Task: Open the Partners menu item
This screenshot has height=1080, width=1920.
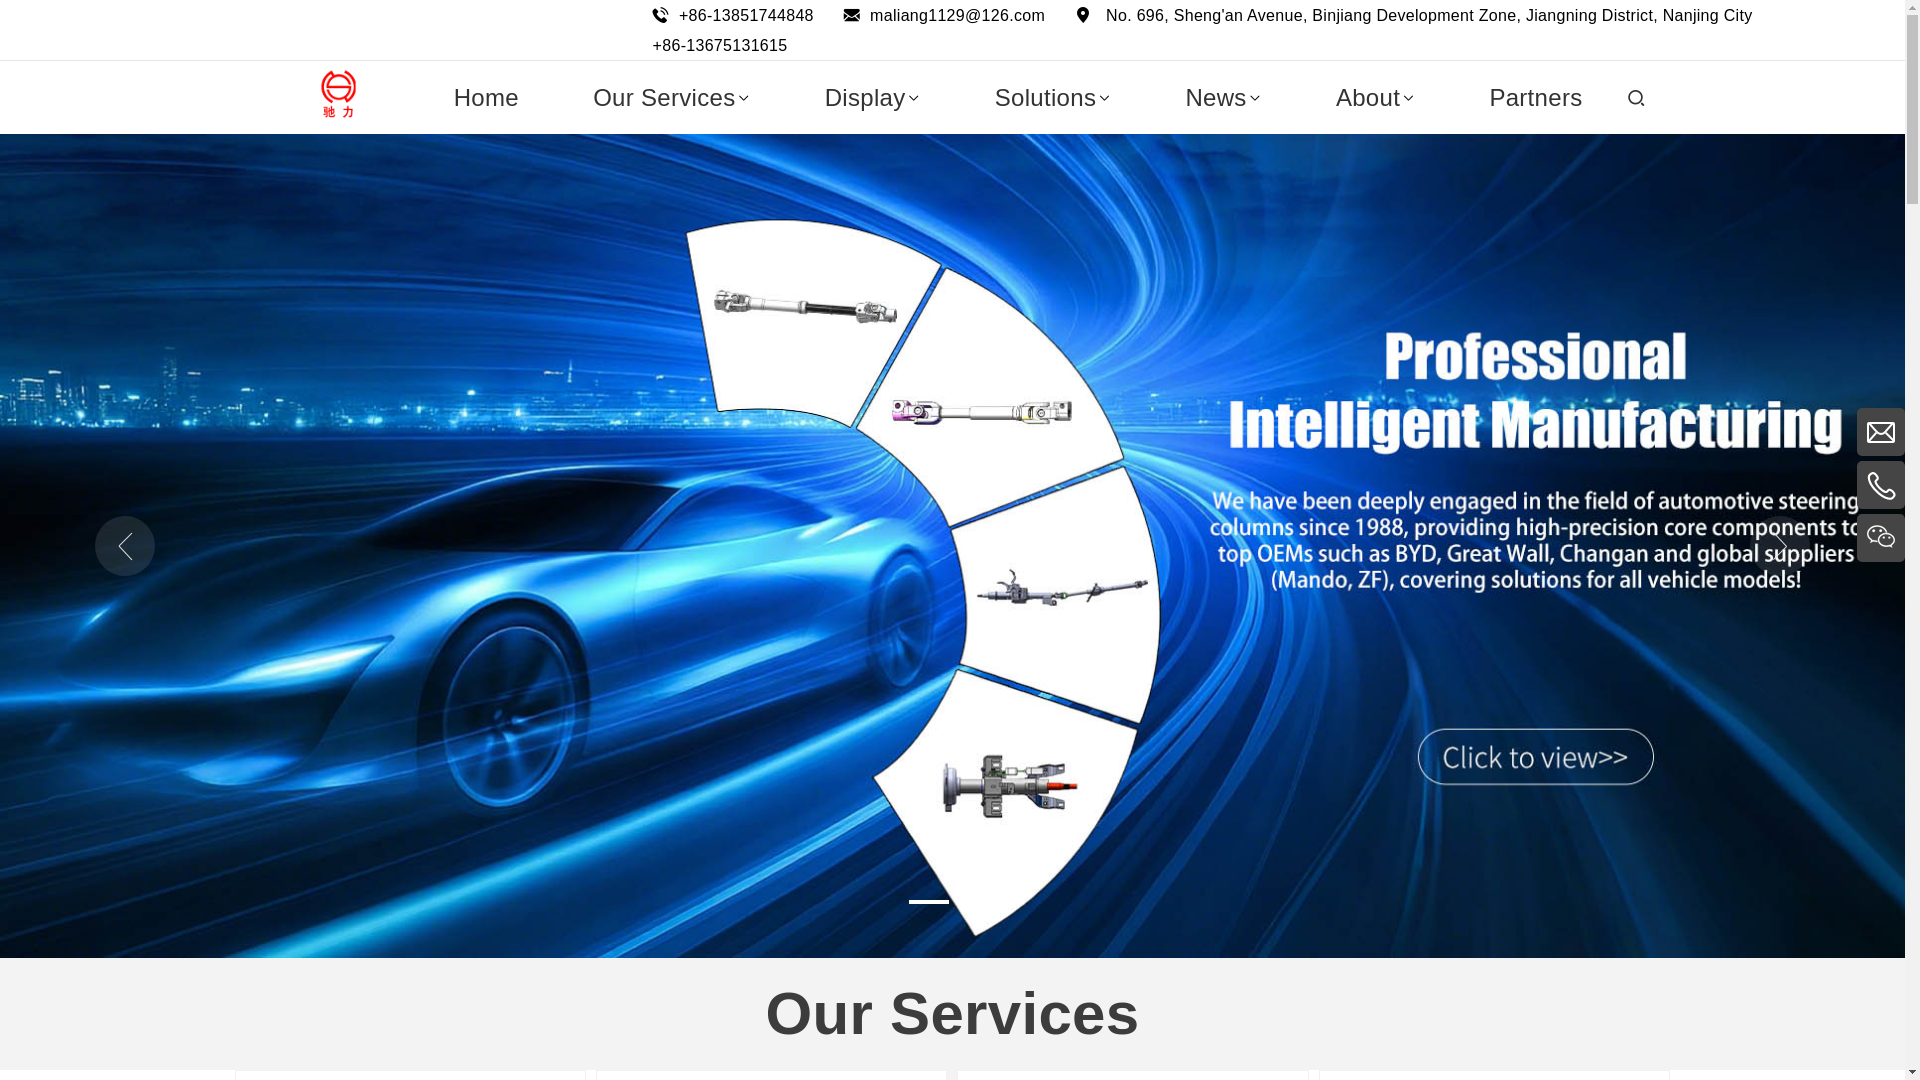Action: coord(1535,98)
